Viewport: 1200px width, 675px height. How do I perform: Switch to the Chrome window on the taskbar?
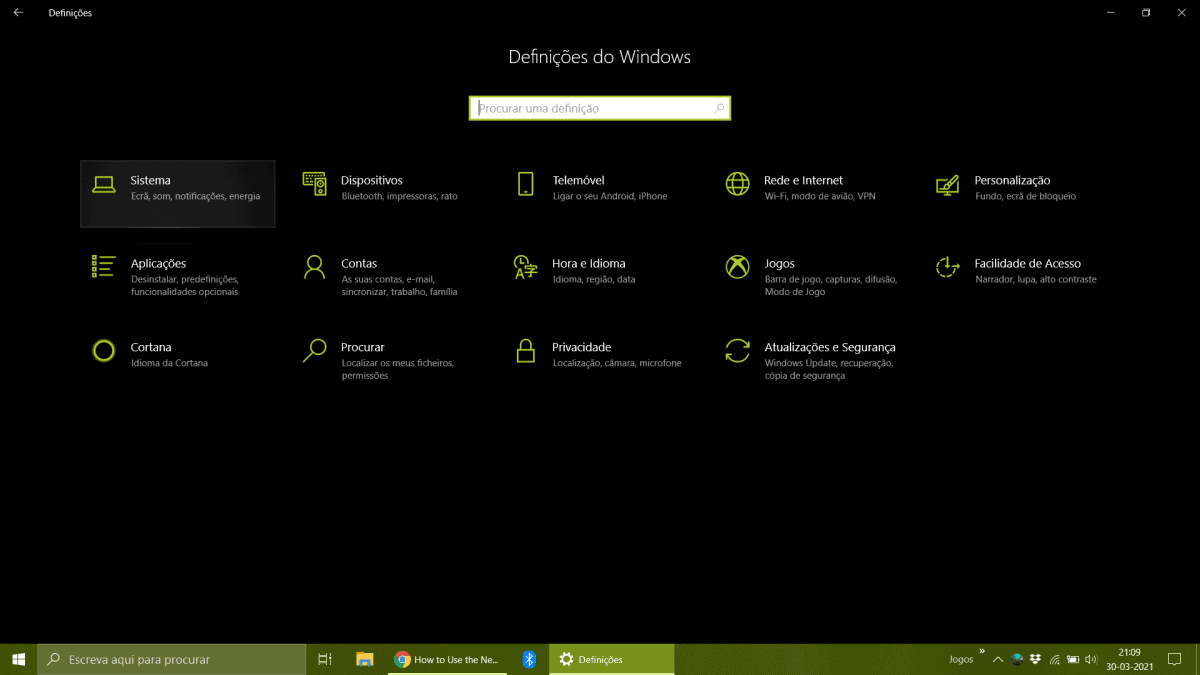[x=447, y=659]
